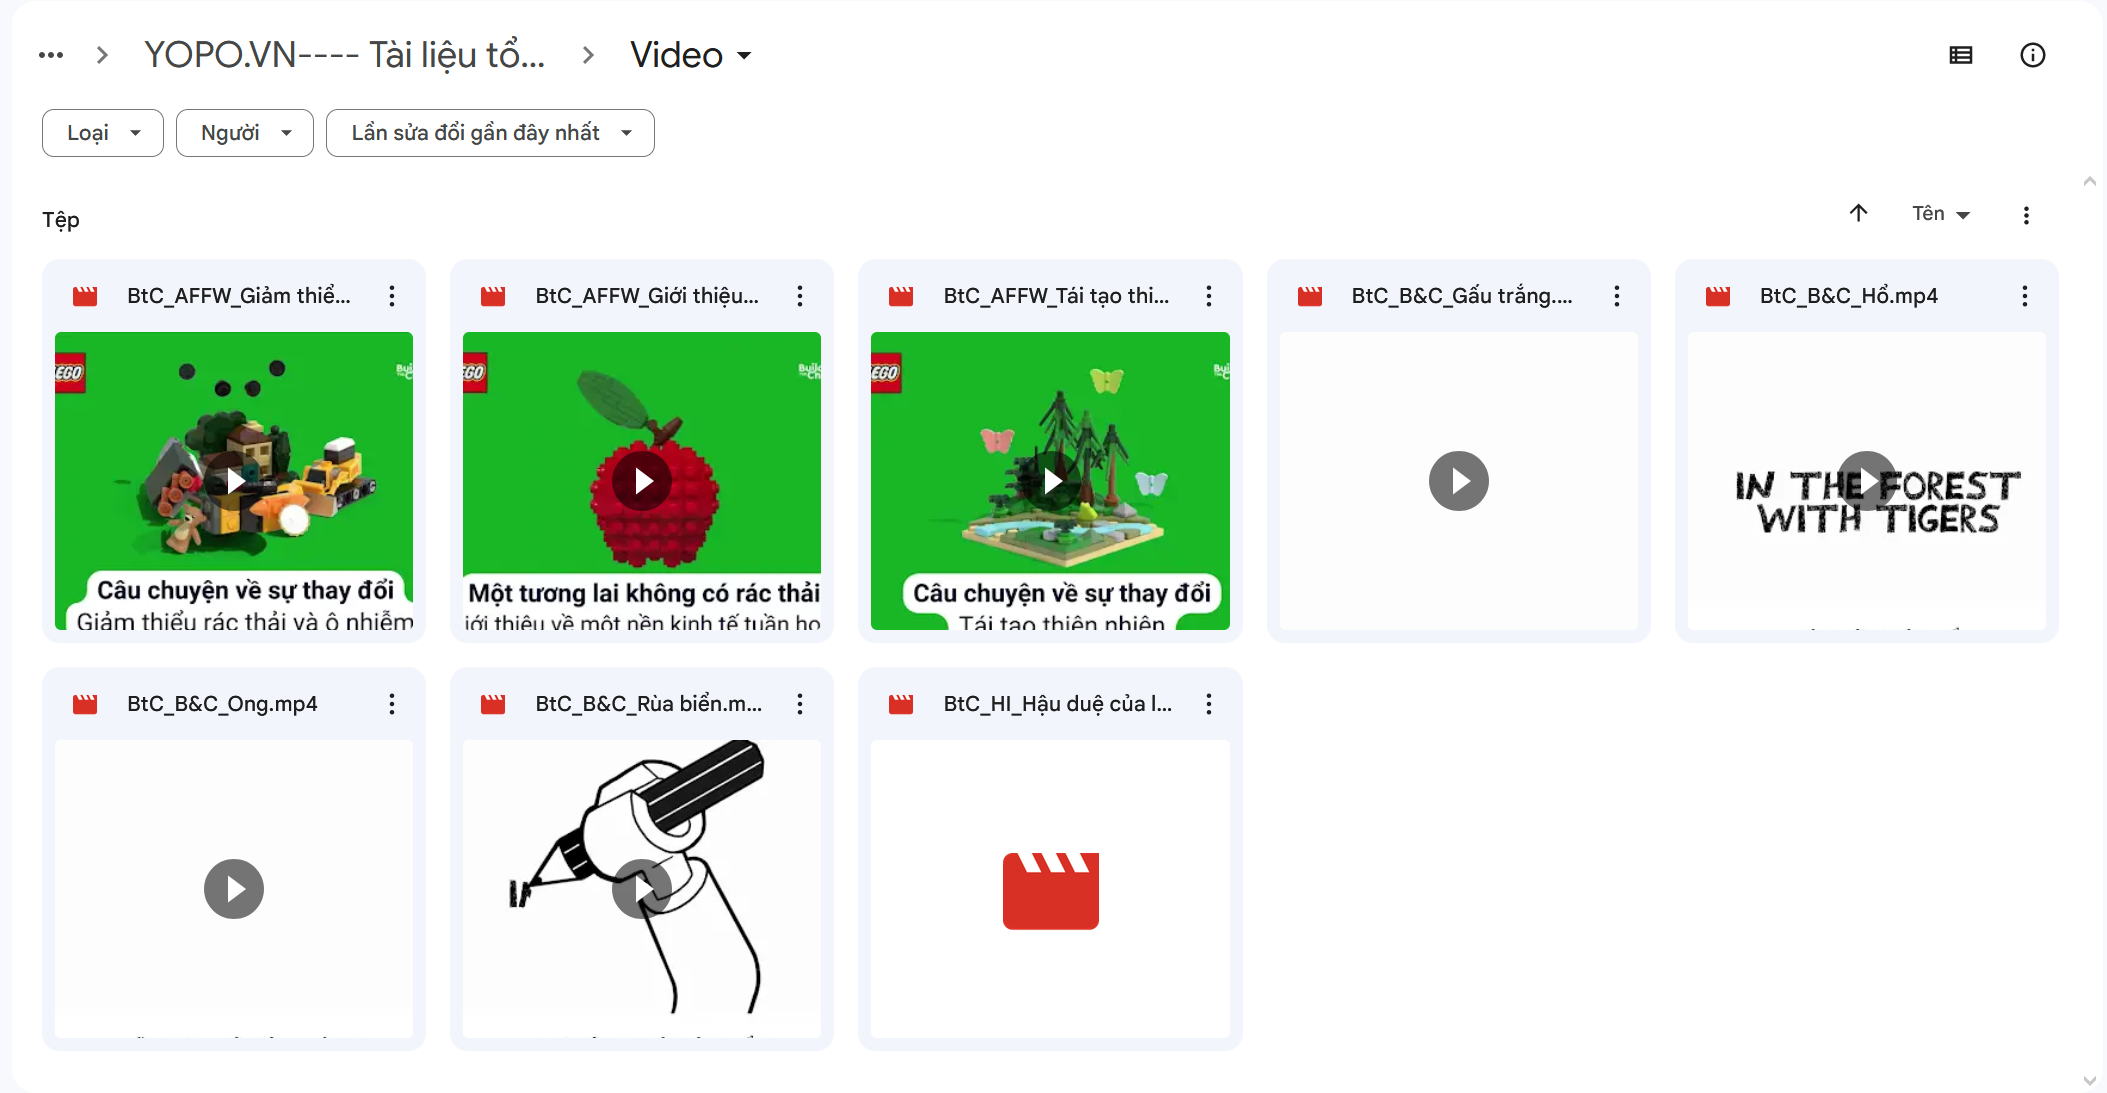Viewport: 2107px width, 1093px height.
Task: Open Lần sửa đổi gần đây nhất filter
Action: pyautogui.click(x=490, y=133)
